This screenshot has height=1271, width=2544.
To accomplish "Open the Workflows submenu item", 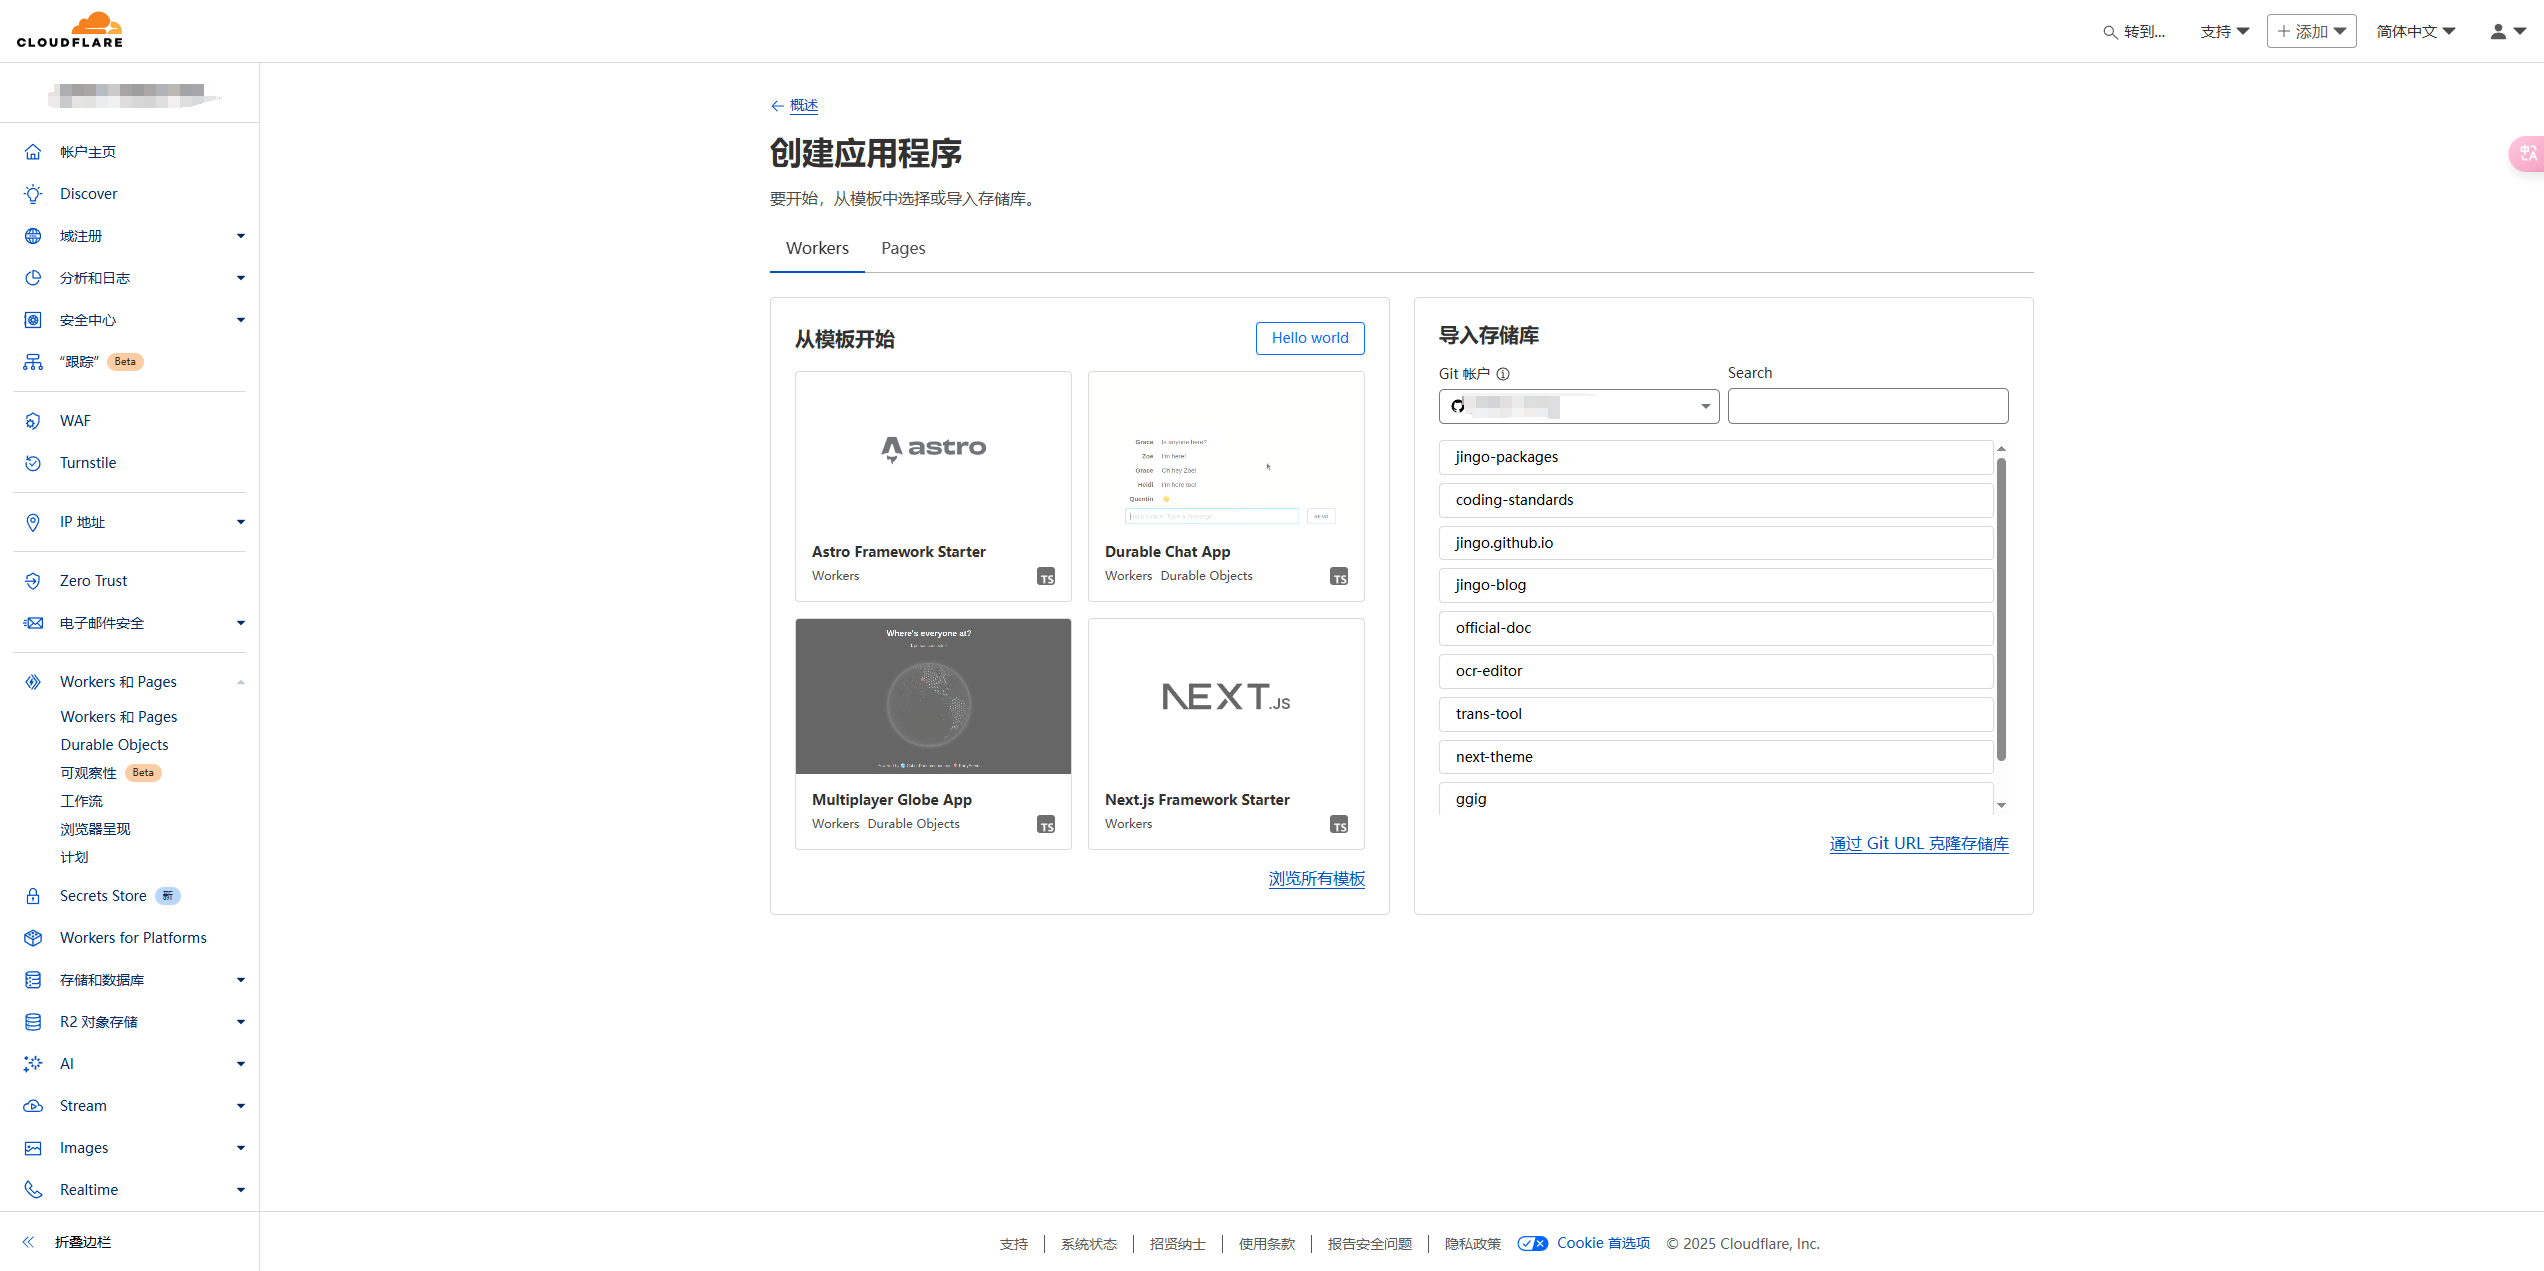I will click(81, 801).
